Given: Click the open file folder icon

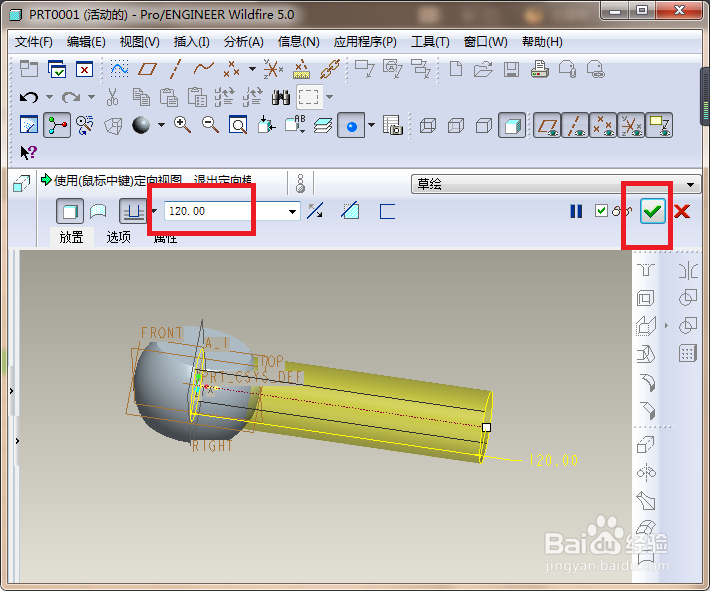Looking at the screenshot, I should click(484, 69).
